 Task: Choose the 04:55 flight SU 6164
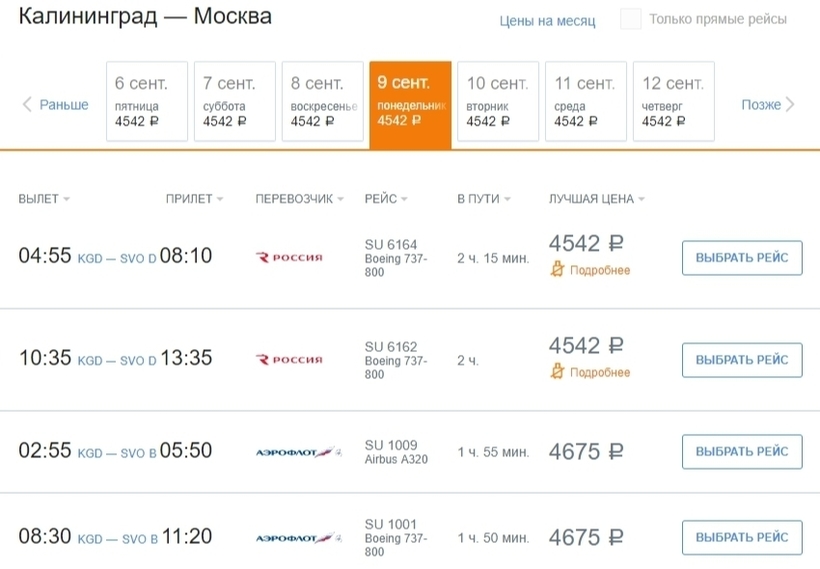[x=742, y=258]
